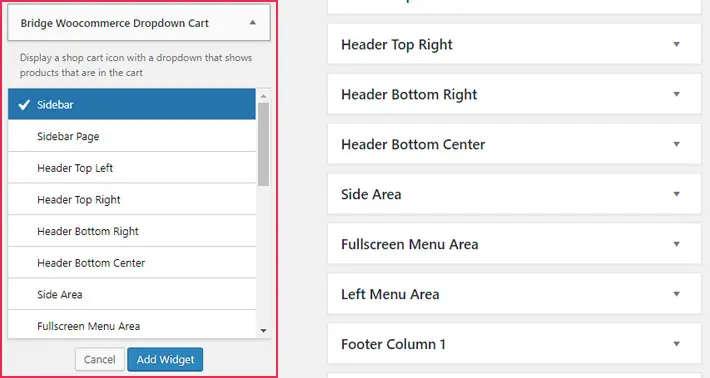Collapse the Bridge Woocommerce Dropdown Cart widget
Screen dimensions: 710x378
(253, 23)
